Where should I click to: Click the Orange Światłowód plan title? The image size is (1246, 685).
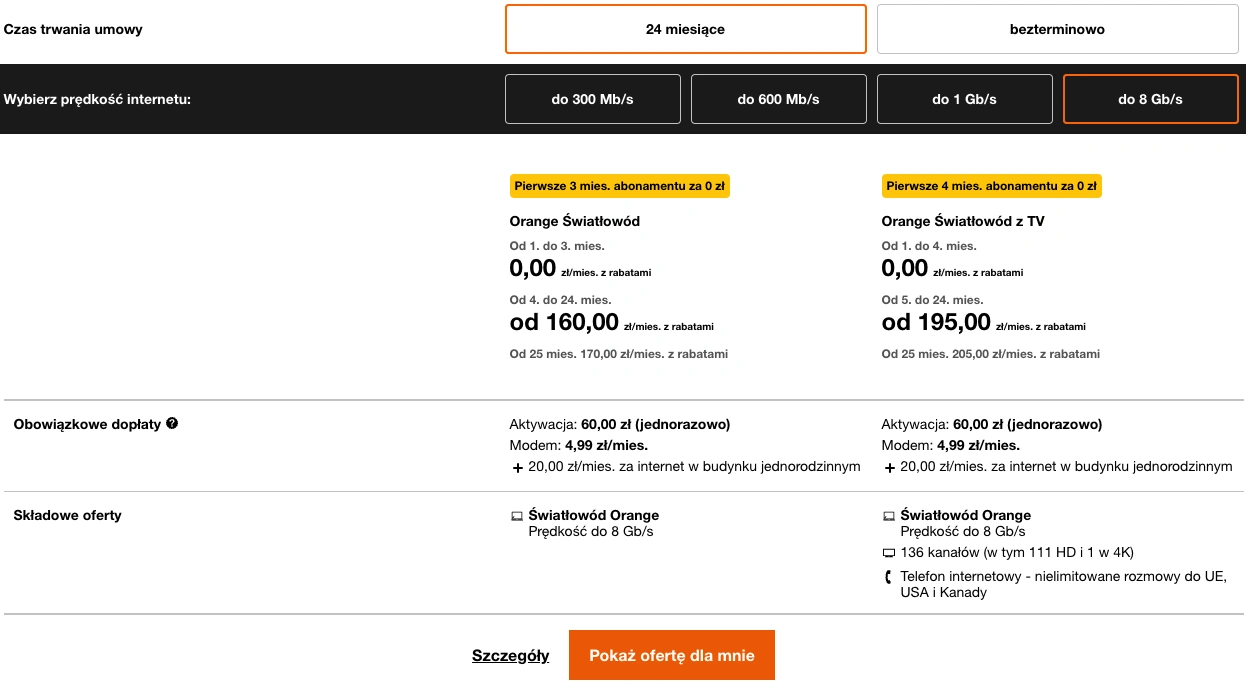575,221
